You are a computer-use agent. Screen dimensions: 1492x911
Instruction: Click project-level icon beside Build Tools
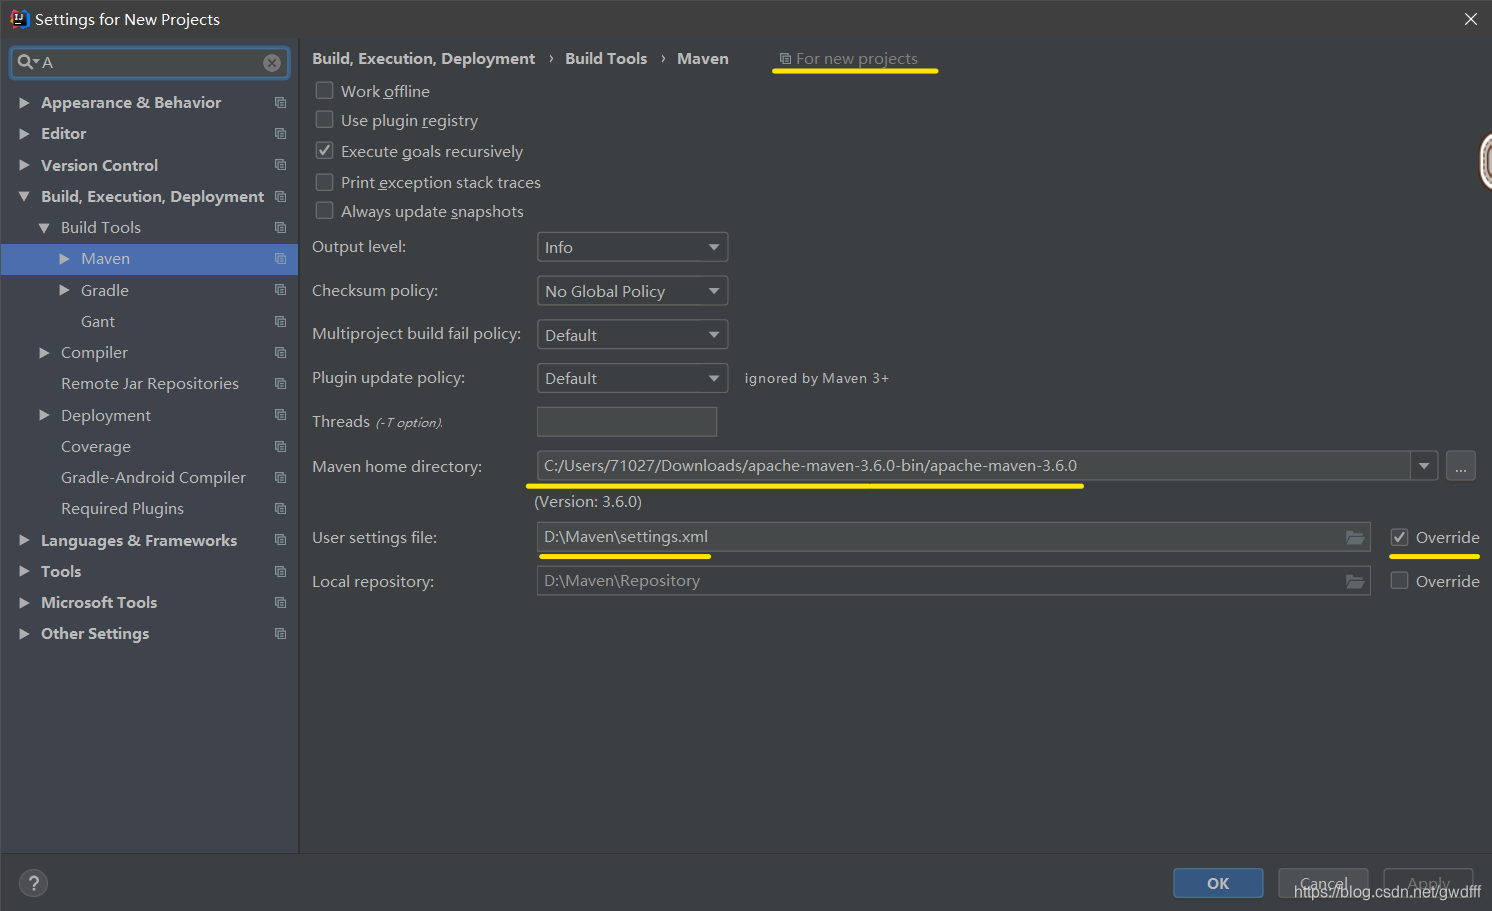(x=280, y=228)
